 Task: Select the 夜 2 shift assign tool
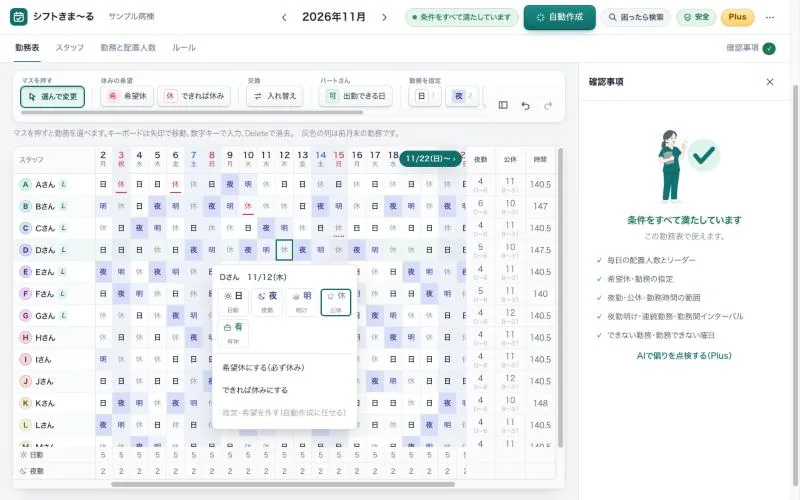click(x=462, y=96)
